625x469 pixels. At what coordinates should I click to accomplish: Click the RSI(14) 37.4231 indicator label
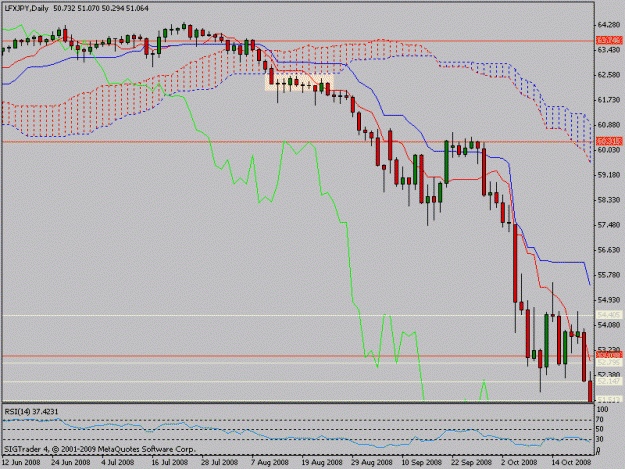[x=31, y=411]
